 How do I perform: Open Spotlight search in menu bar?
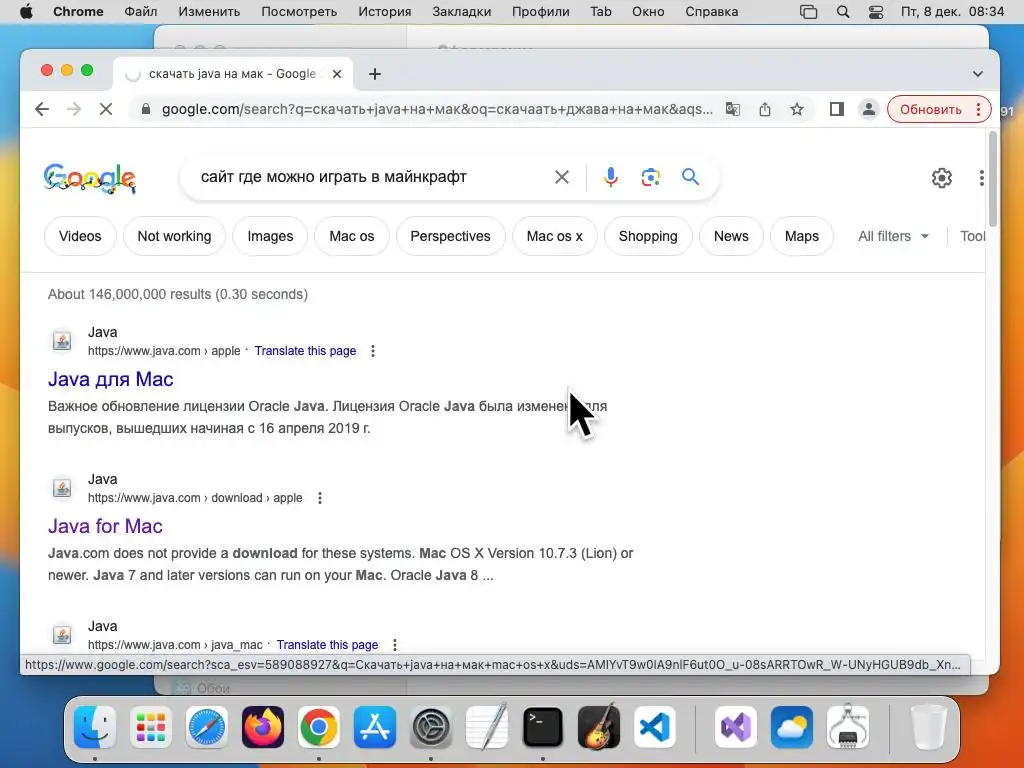coord(843,12)
